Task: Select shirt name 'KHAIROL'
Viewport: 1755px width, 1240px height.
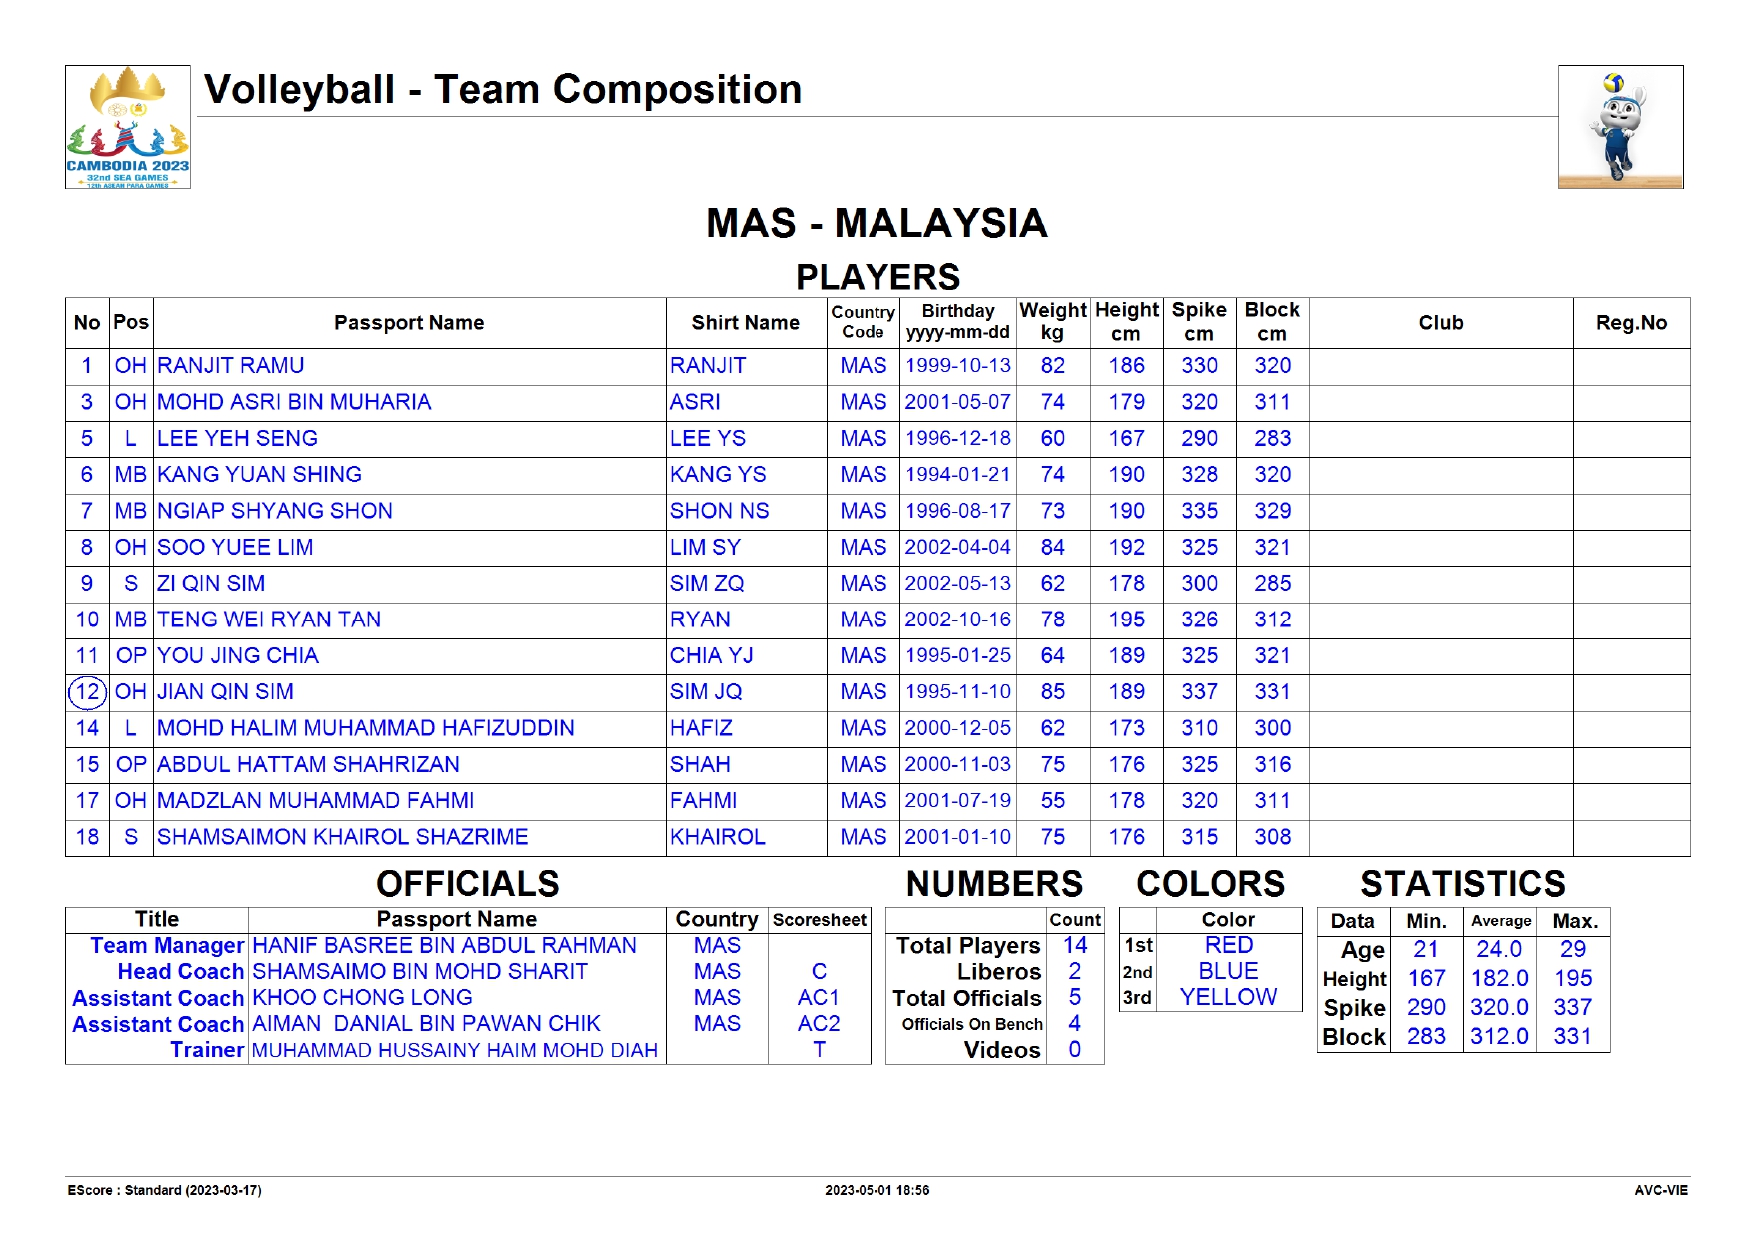Action: (x=718, y=837)
